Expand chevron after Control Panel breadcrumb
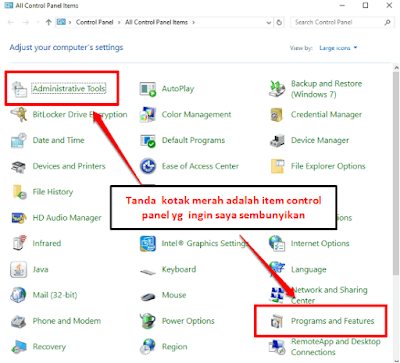 [x=119, y=22]
